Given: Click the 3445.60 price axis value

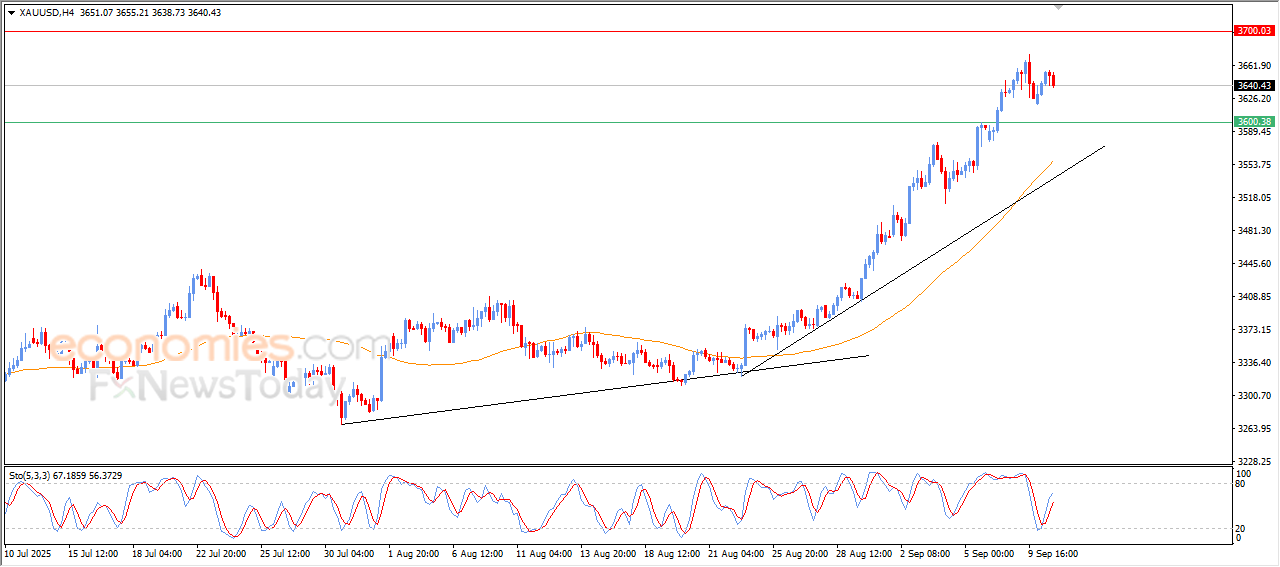Looking at the screenshot, I should [x=1254, y=264].
